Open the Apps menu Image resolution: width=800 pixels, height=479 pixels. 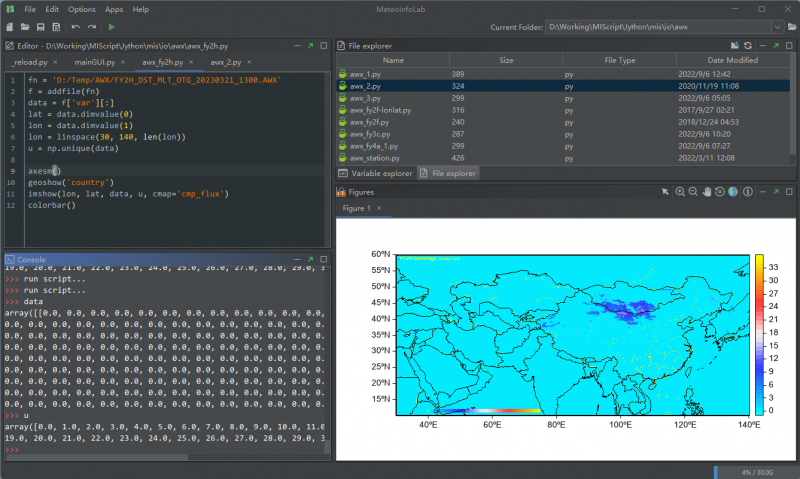pos(114,9)
